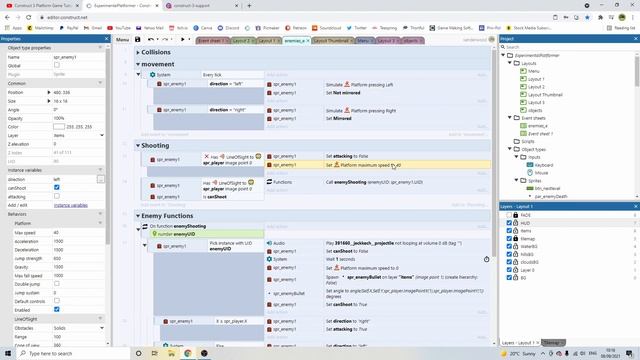Collapse the Layouts folder in Project tree

(510, 63)
